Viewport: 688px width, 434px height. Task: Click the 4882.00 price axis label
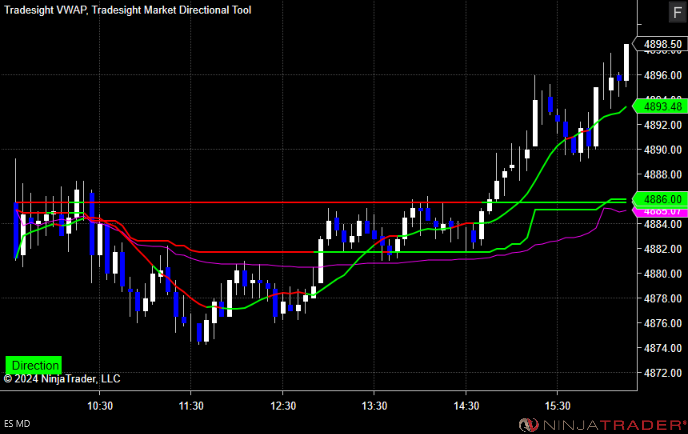pyautogui.click(x=663, y=249)
